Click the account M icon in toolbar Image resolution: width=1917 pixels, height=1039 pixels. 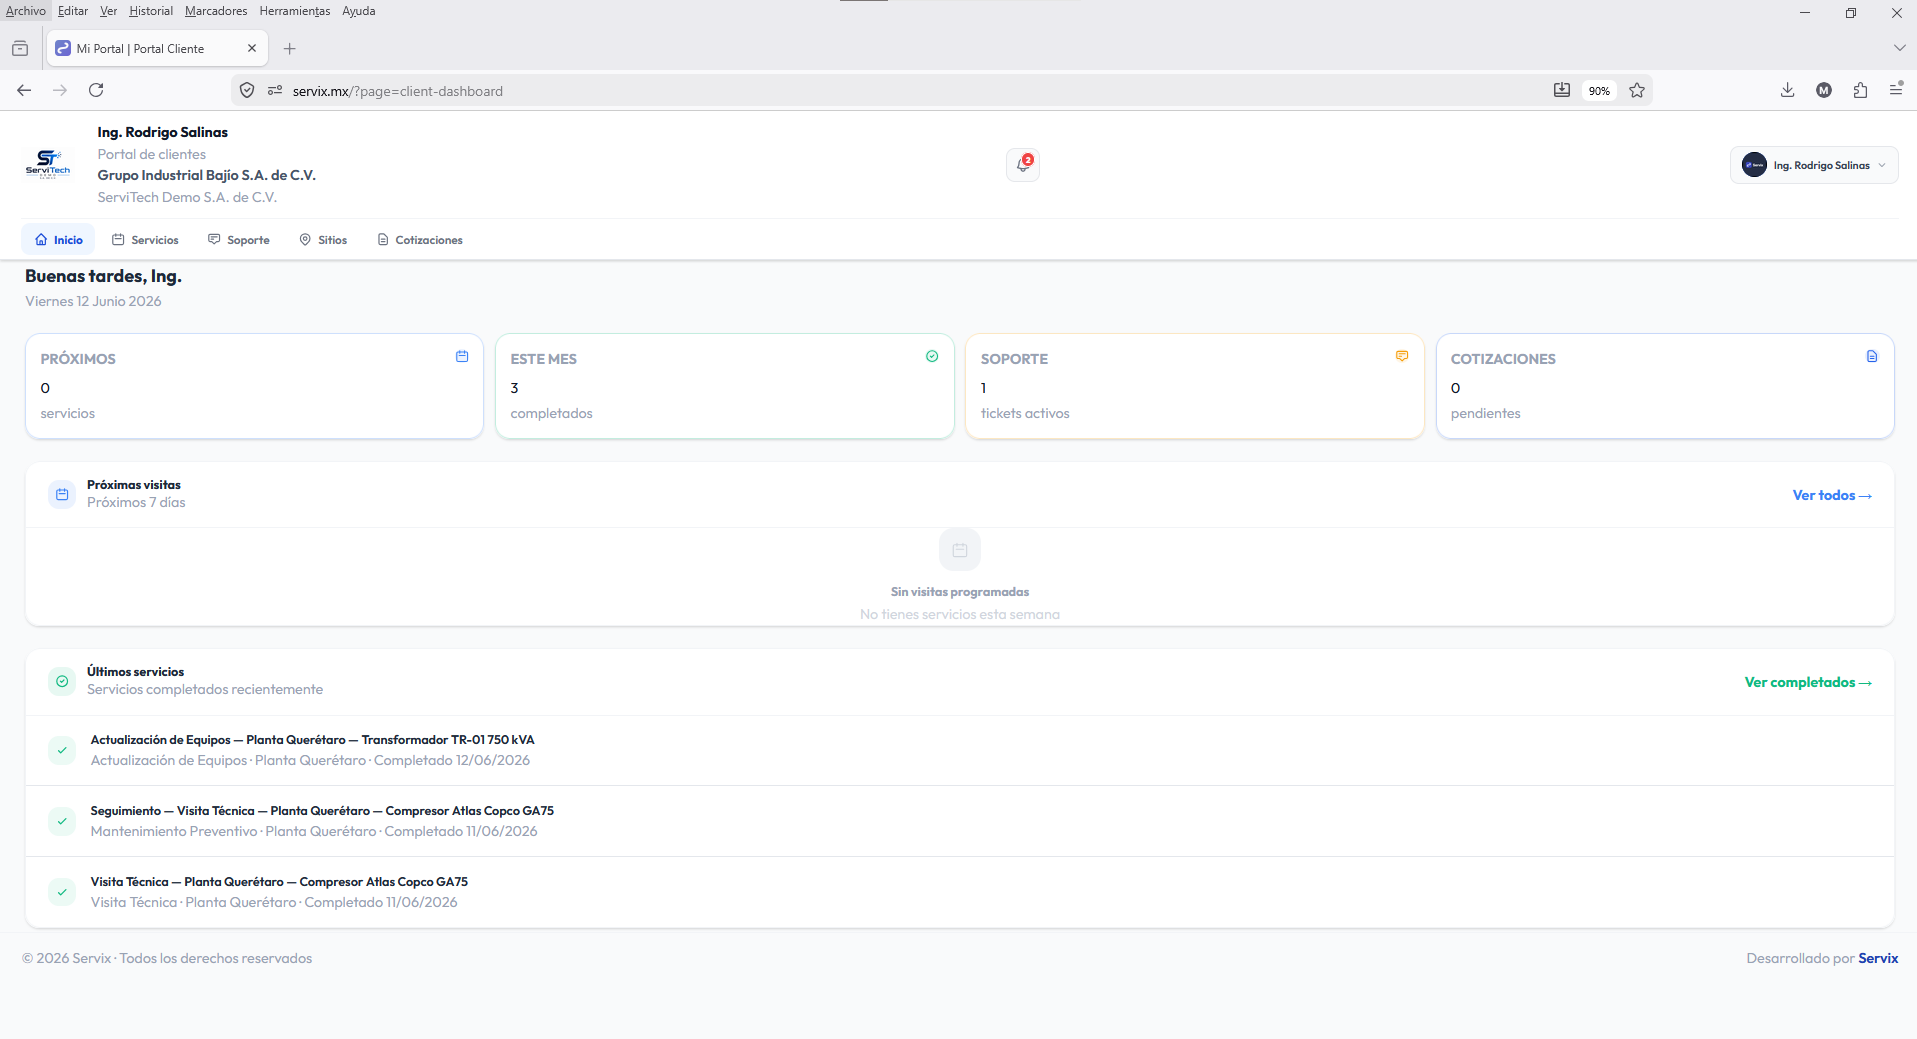[1824, 90]
